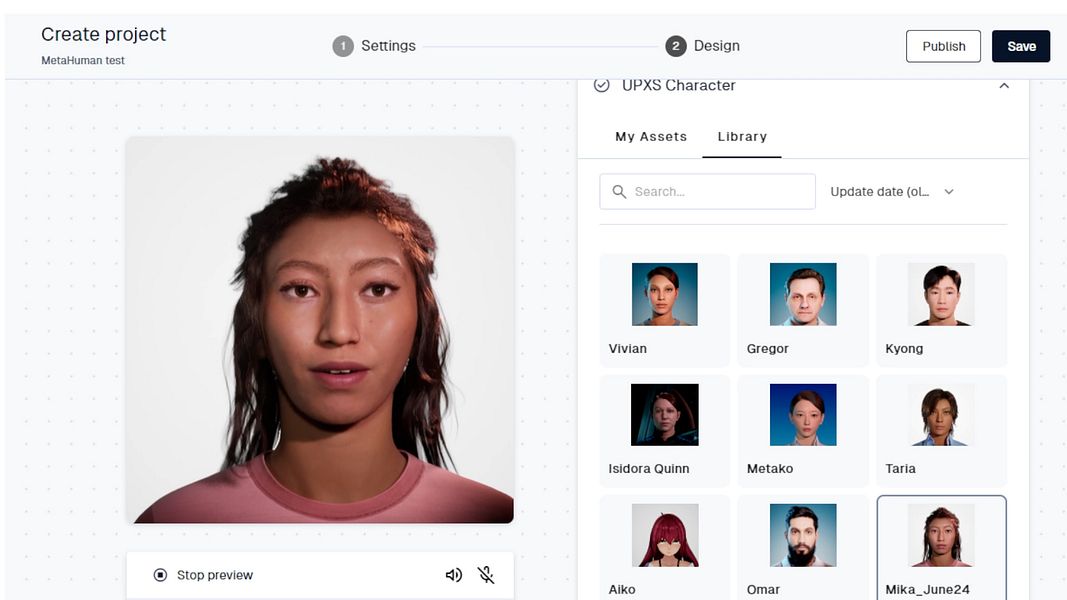Viewport: 1067px width, 600px height.
Task: Open the Update date sort dropdown
Action: (x=892, y=192)
